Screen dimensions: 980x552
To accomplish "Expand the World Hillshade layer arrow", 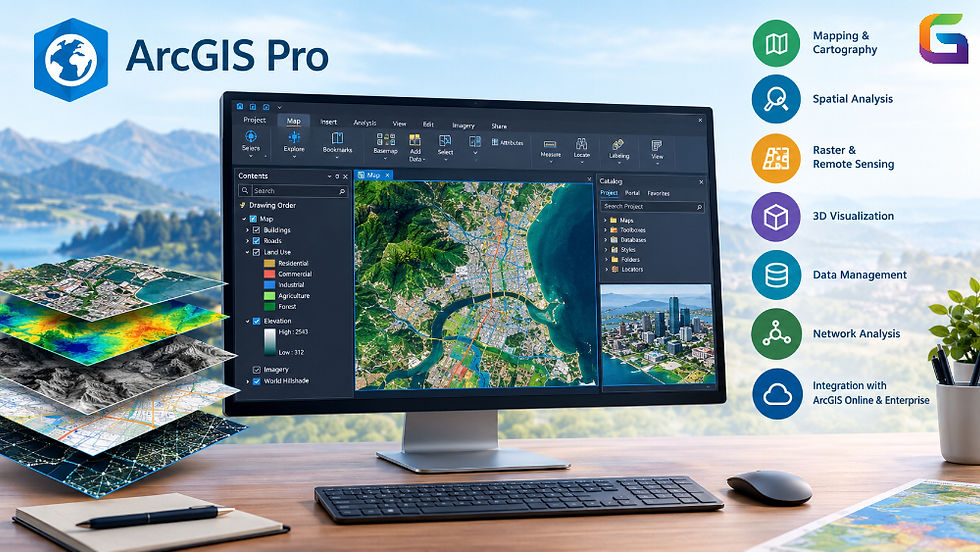I will [x=248, y=381].
